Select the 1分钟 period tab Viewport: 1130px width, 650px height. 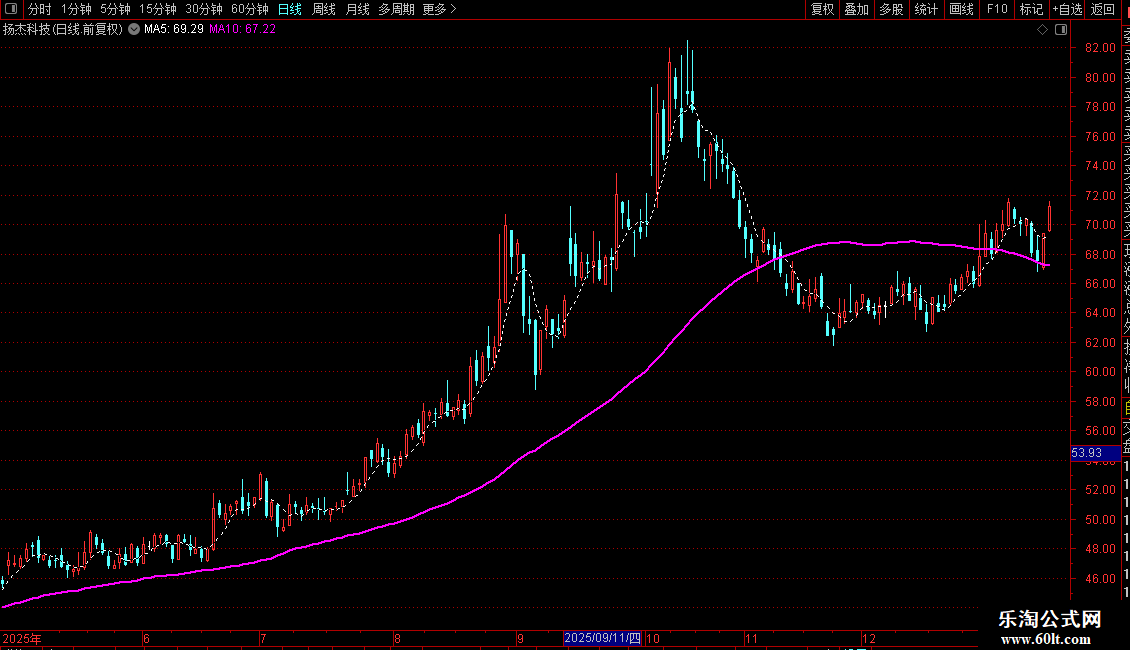pos(76,9)
